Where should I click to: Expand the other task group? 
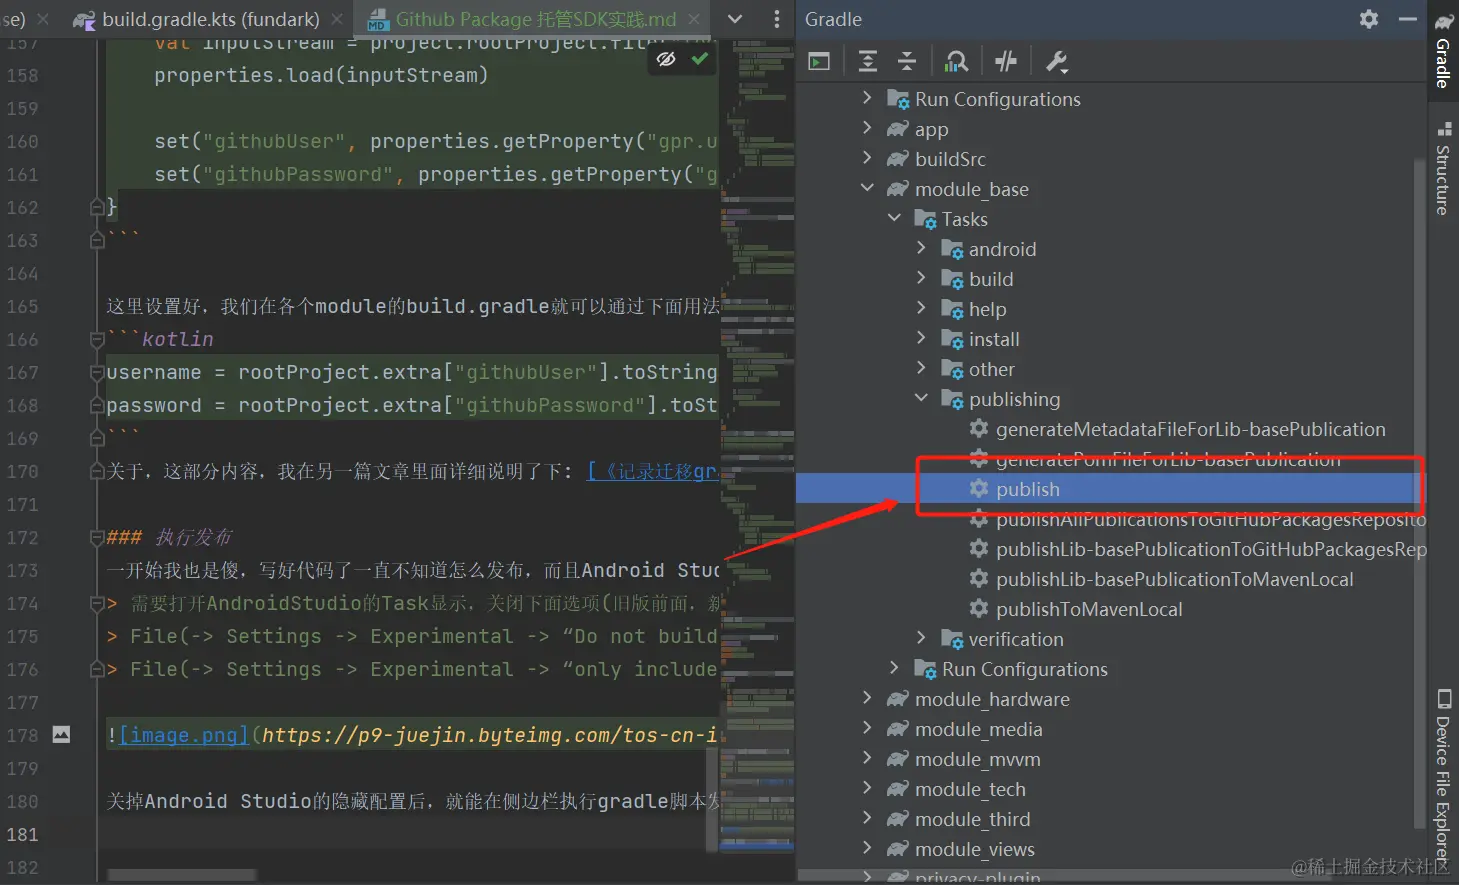921,368
